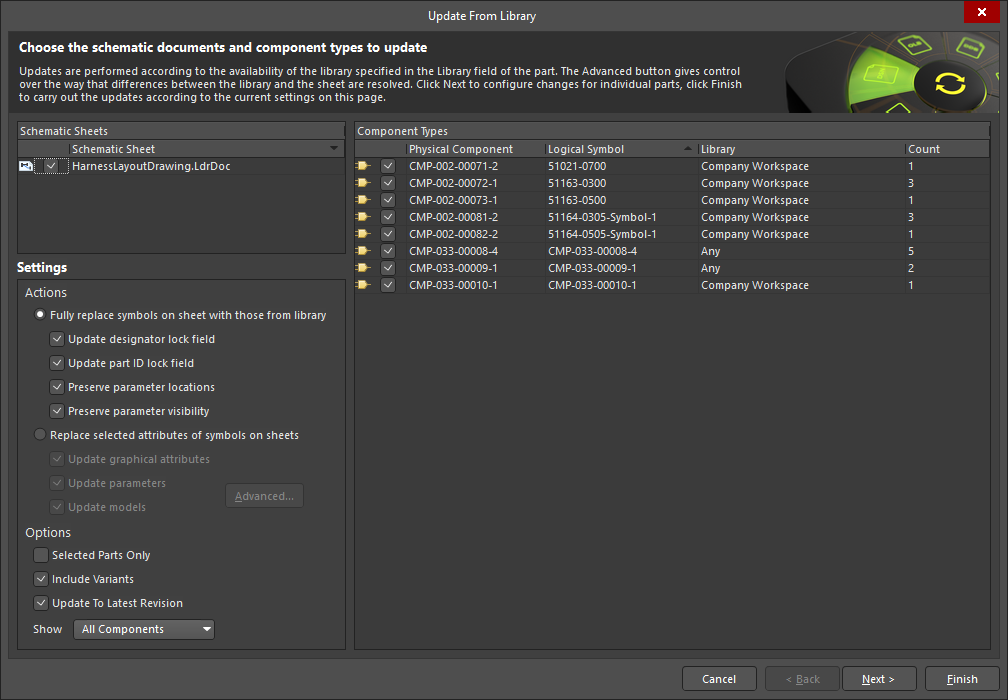Sort by Count column header
This screenshot has height=700, width=1008.
click(x=947, y=149)
